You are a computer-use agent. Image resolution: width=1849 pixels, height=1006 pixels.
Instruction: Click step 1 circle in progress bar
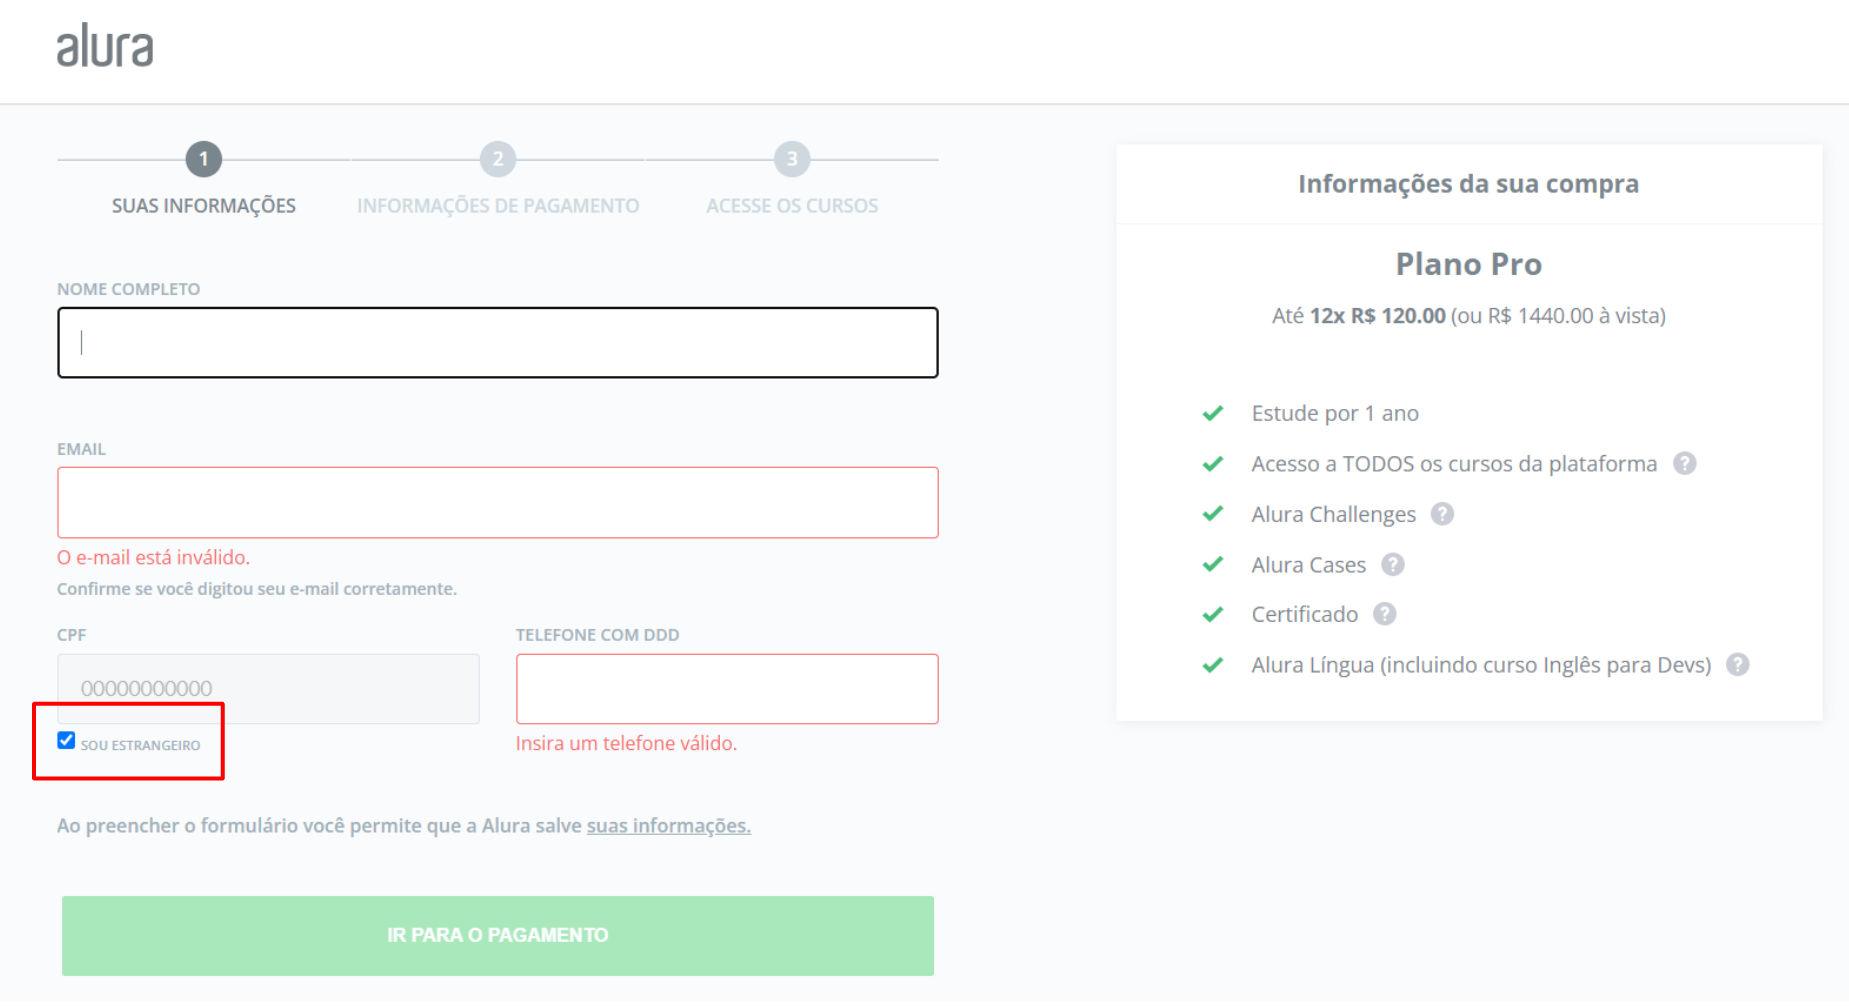[x=203, y=159]
